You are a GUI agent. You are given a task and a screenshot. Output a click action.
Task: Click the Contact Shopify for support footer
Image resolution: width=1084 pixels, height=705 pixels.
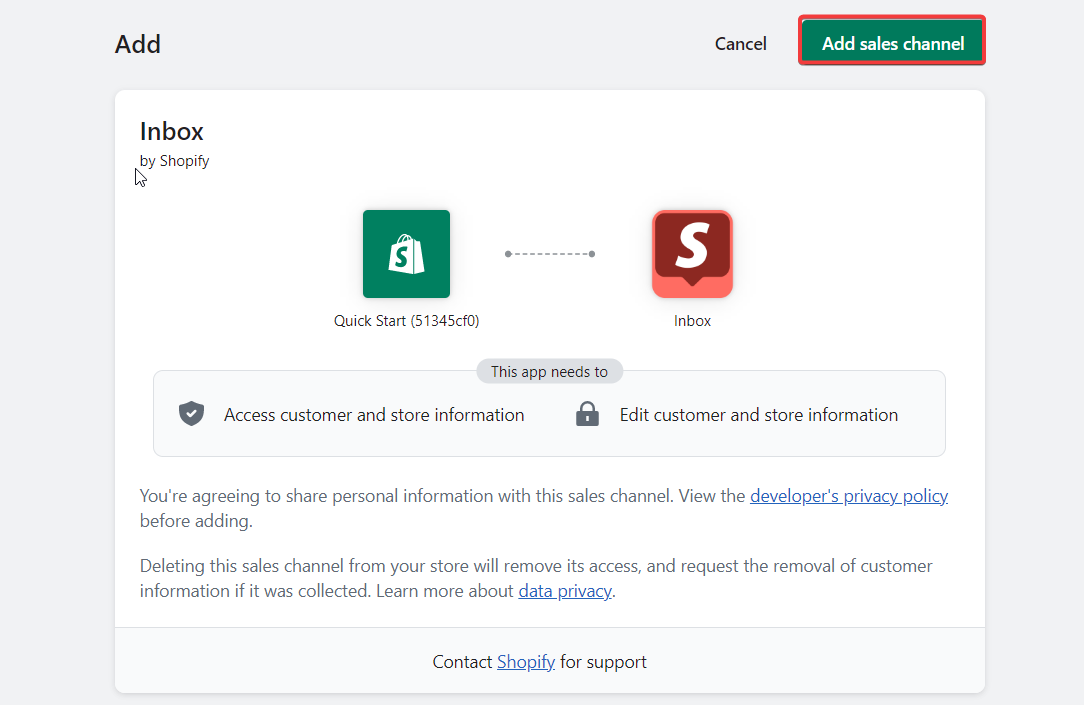point(539,661)
